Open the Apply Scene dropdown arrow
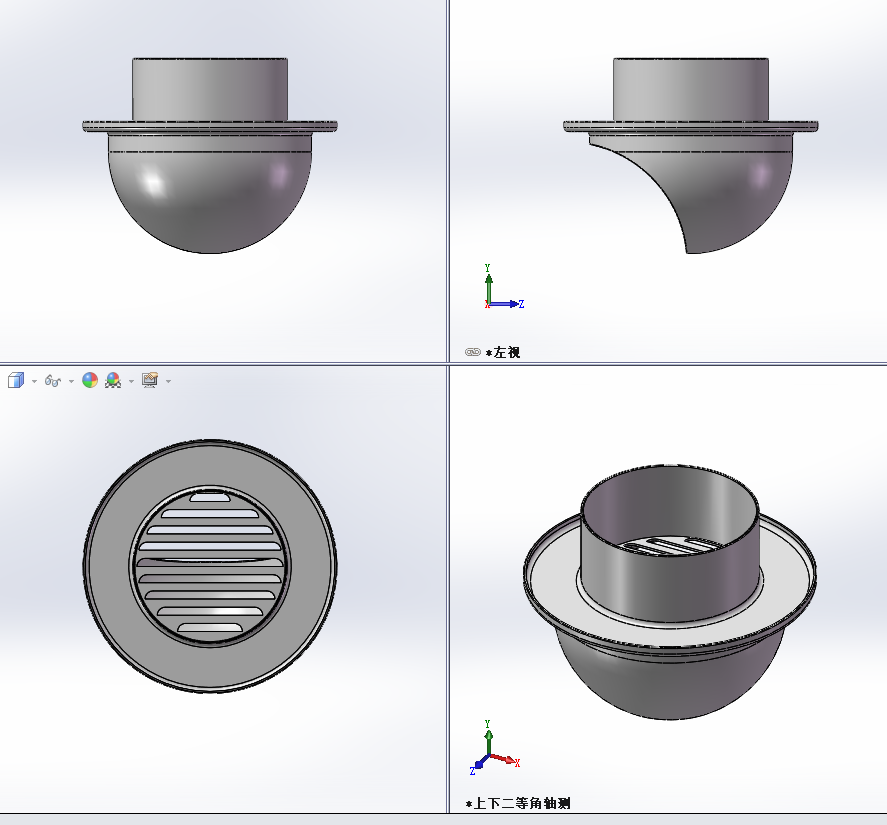 pos(131,381)
